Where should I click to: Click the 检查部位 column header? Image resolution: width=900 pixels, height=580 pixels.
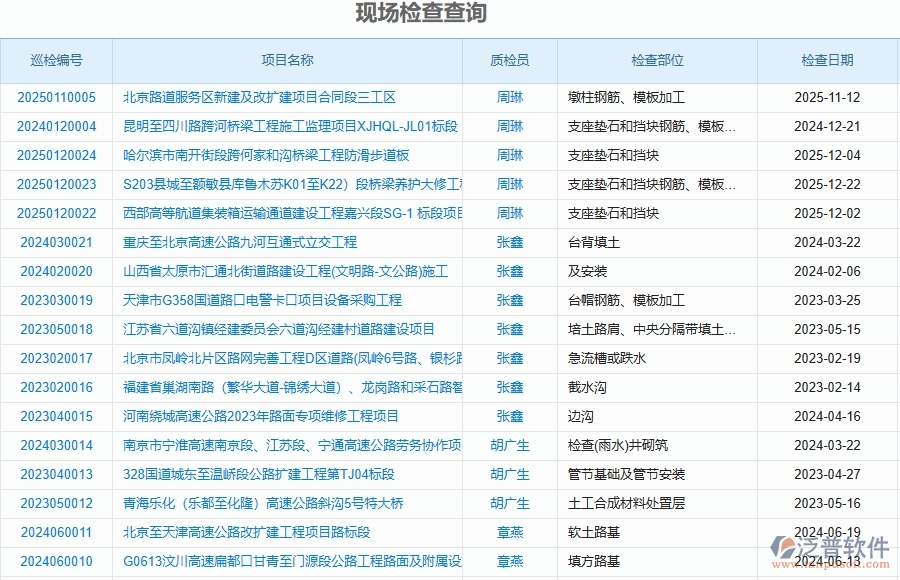[657, 60]
